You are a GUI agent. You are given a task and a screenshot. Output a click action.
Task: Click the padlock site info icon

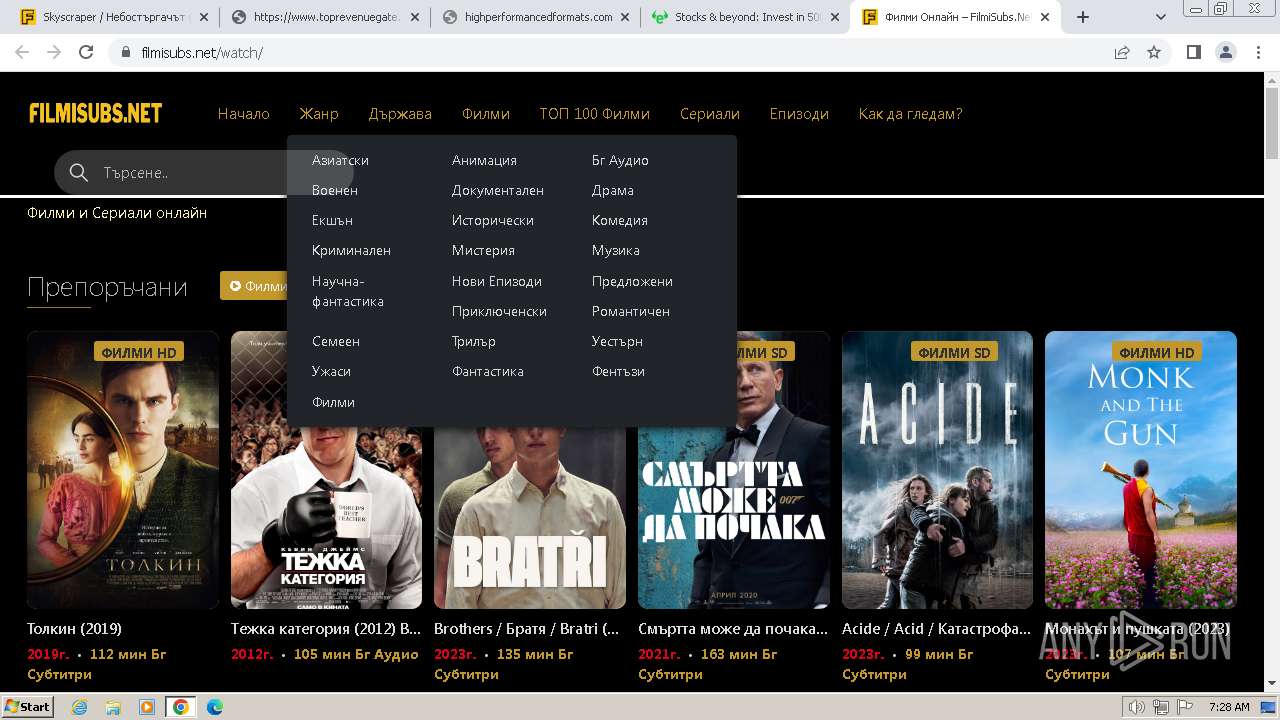pyautogui.click(x=126, y=53)
